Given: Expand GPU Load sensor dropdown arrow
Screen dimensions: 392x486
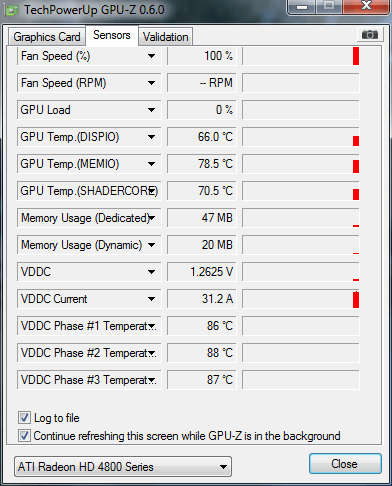Looking at the screenshot, I should (x=151, y=110).
